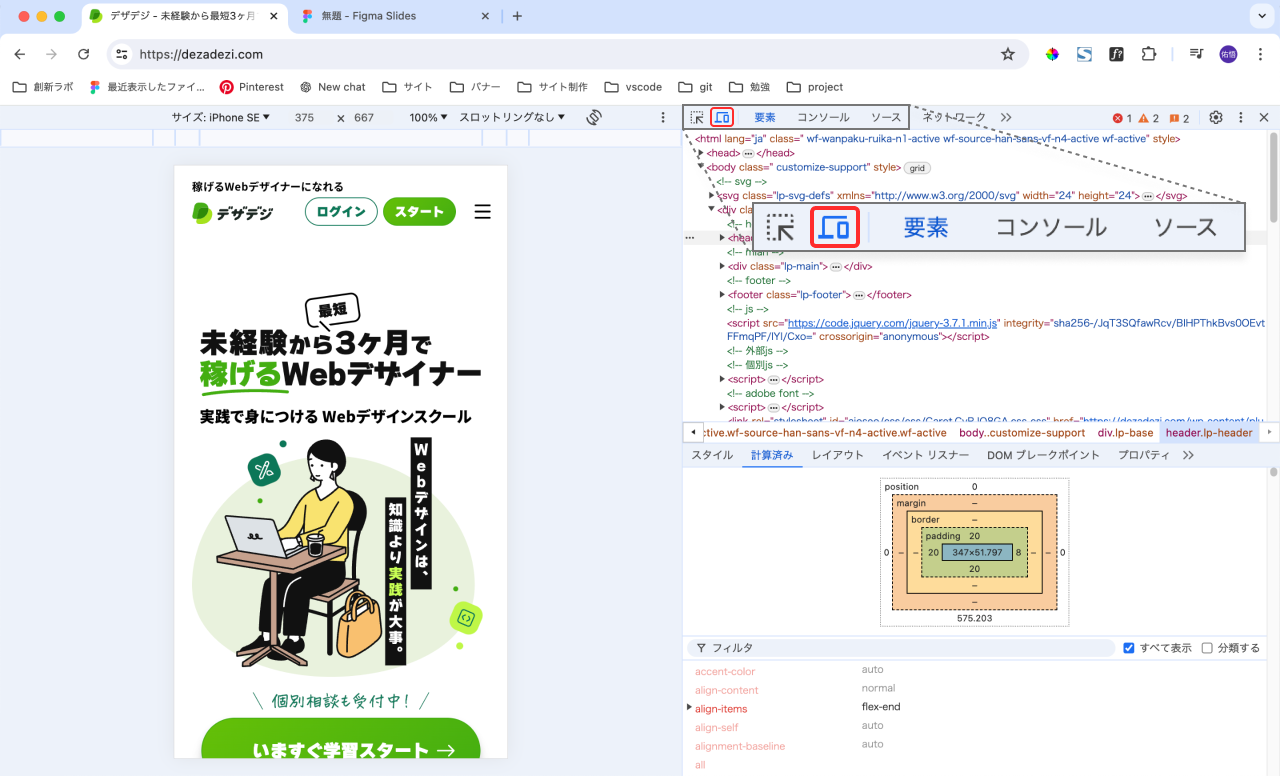Screen dimensions: 1280x776
Task: Open the page hamburger menu
Action: point(483,212)
